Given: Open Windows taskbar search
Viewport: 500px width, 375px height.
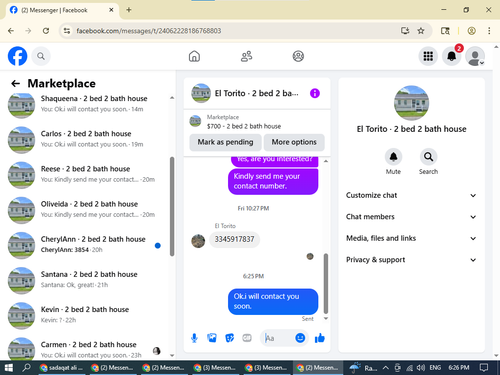Looking at the screenshot, I should (26, 368).
